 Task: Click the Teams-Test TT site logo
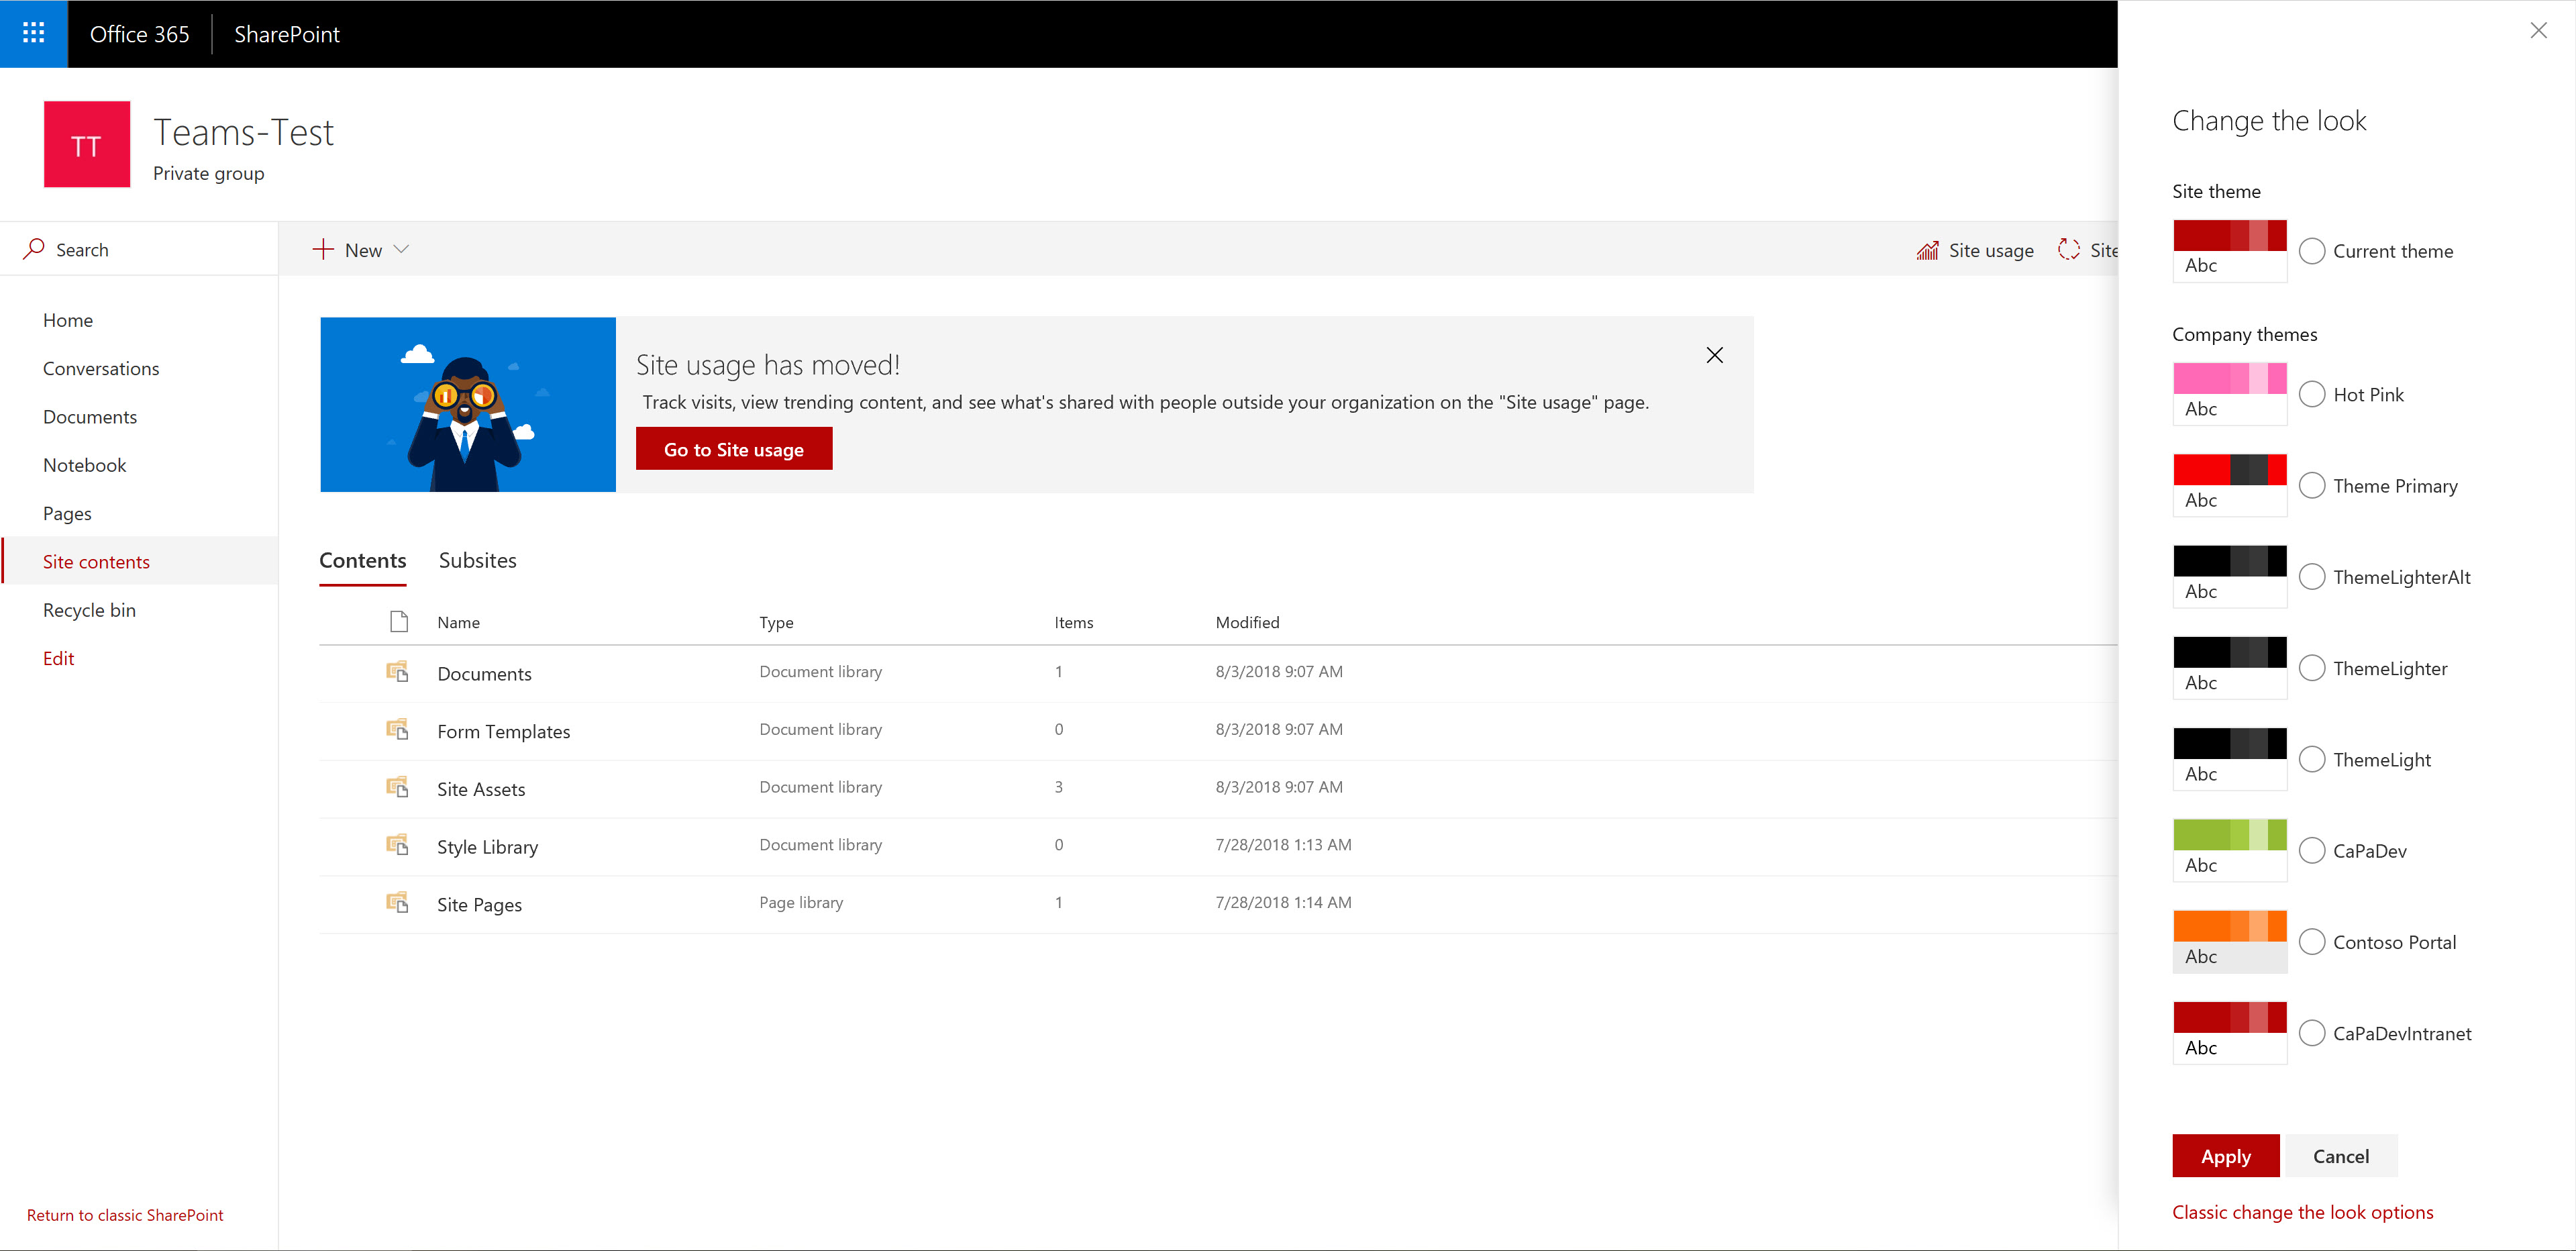(x=86, y=143)
